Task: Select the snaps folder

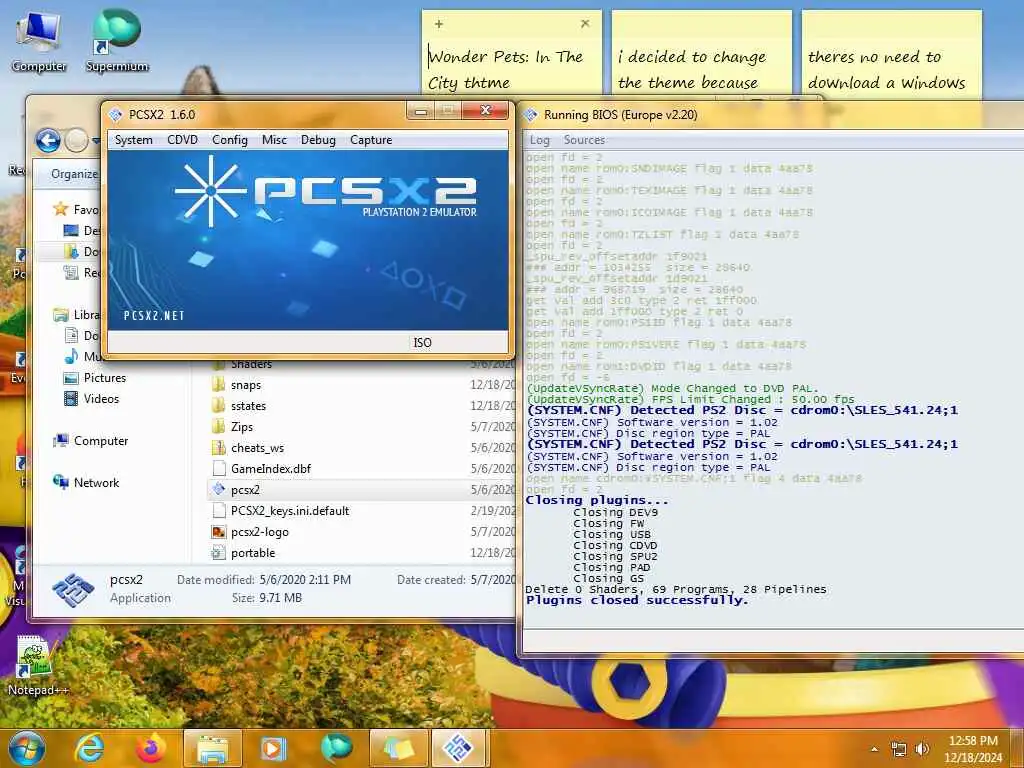Action: point(246,385)
